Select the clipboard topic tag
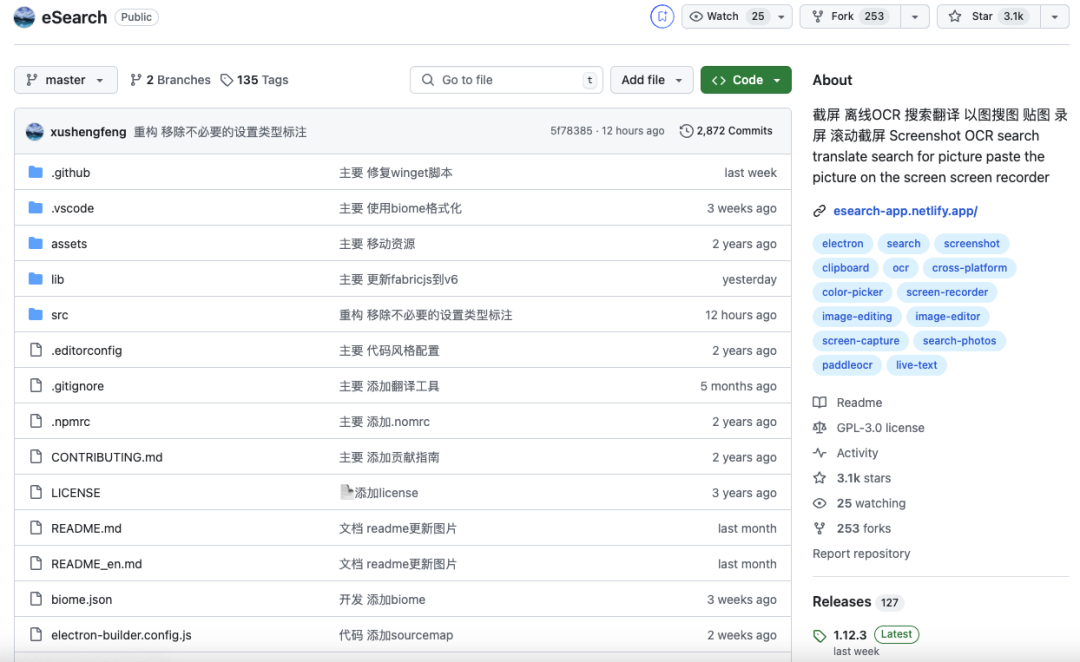 tap(845, 268)
